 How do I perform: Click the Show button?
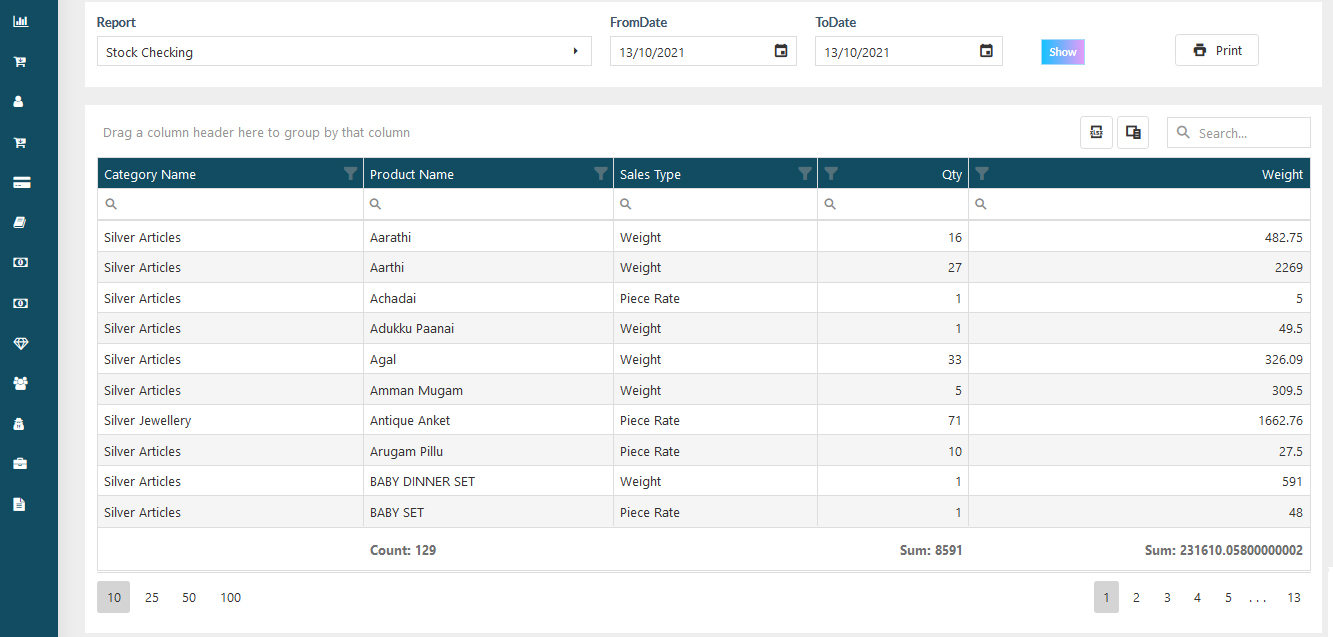1062,51
